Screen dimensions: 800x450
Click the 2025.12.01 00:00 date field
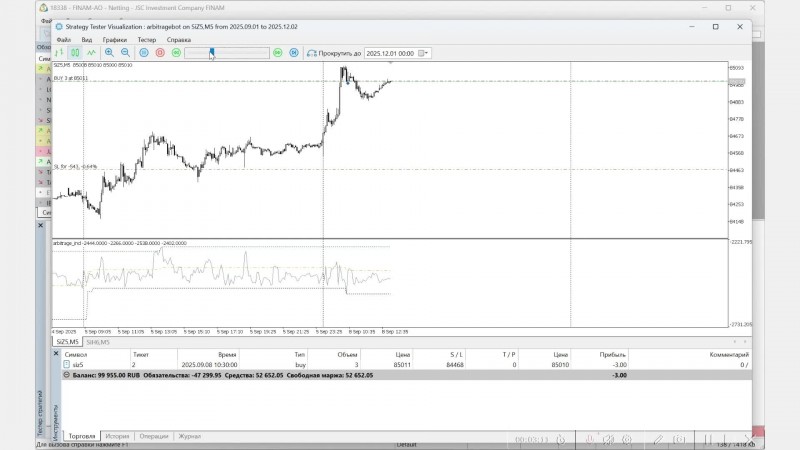coord(391,53)
